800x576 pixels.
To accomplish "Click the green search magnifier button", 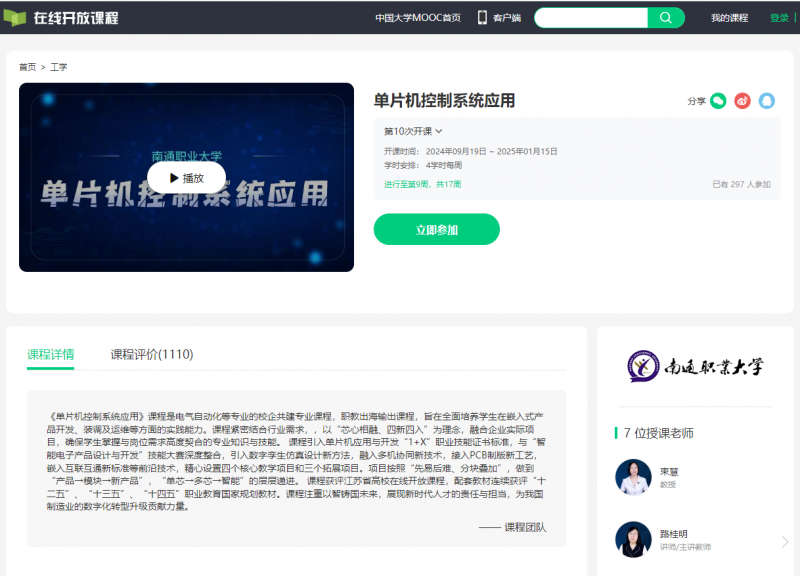I will coord(666,18).
